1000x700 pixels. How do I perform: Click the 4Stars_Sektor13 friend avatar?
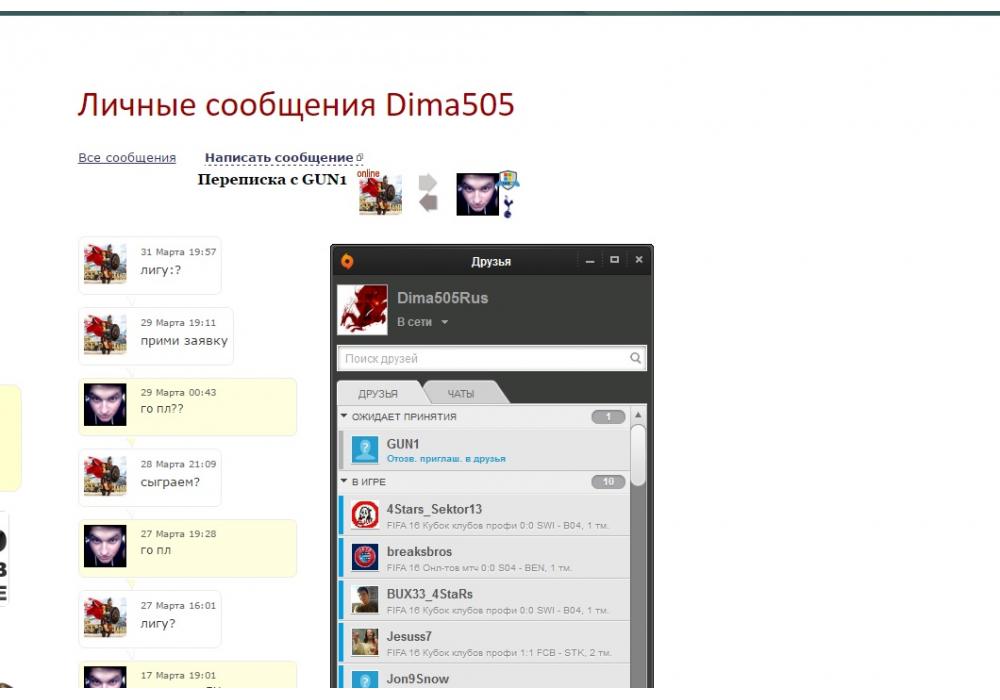(364, 515)
